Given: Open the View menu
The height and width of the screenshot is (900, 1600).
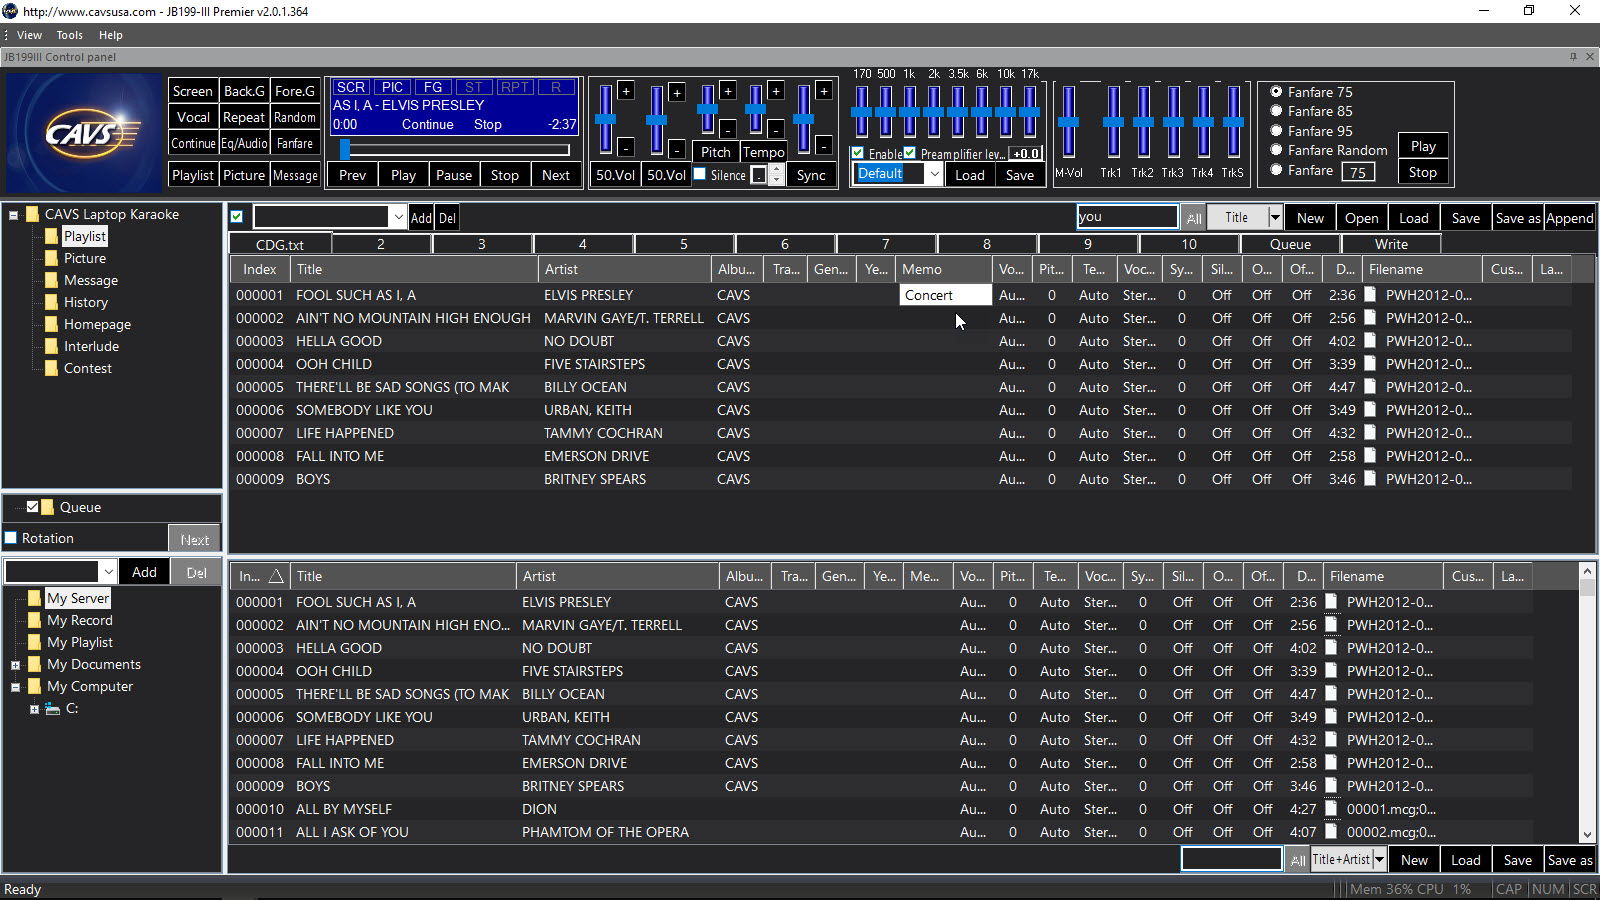Looking at the screenshot, I should pos(29,35).
